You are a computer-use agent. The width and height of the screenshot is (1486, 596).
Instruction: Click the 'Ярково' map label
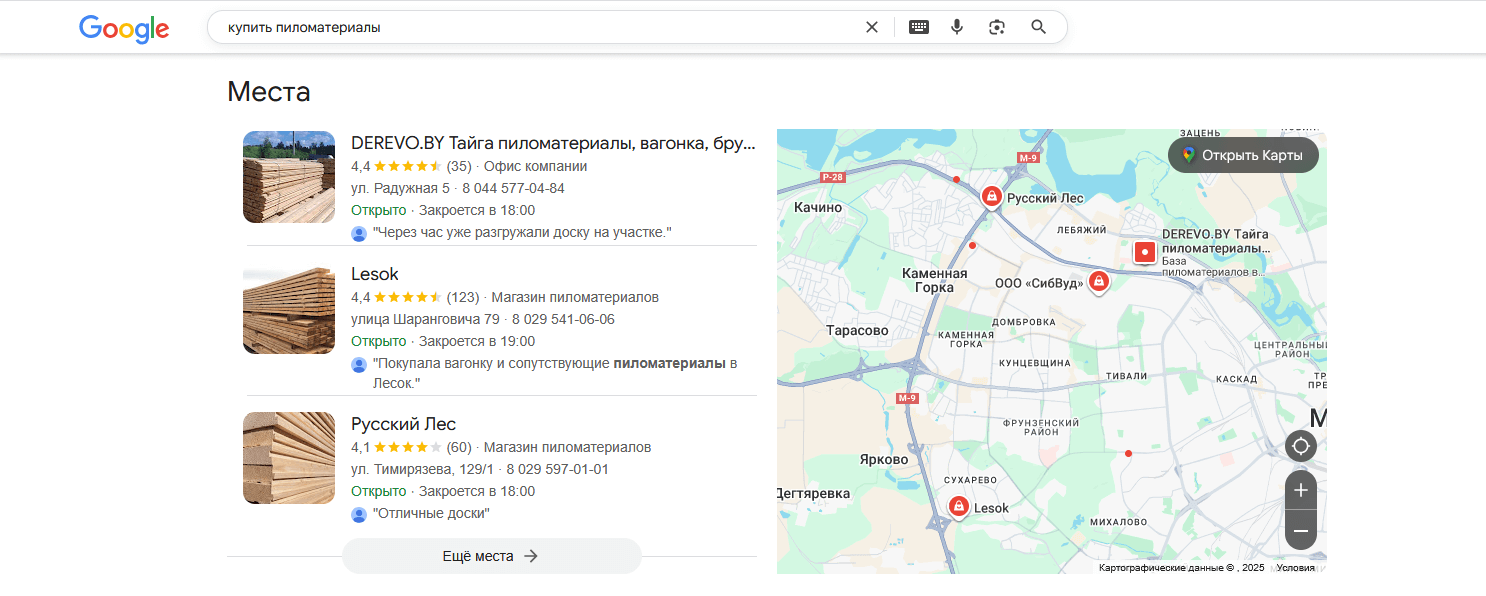884,459
